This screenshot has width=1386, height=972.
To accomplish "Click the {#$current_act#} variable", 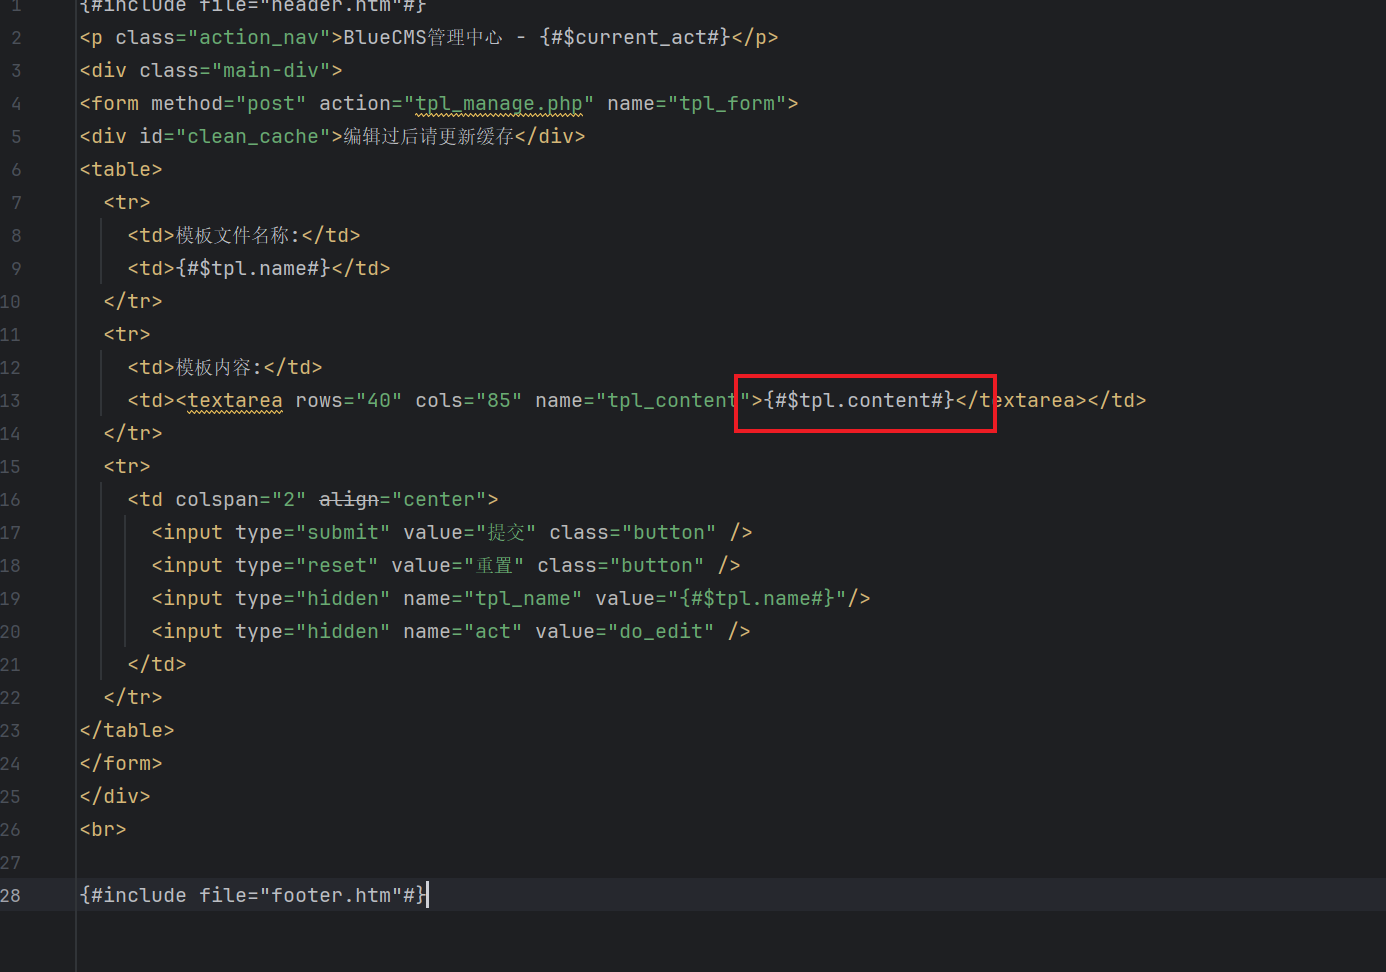I will coord(635,38).
